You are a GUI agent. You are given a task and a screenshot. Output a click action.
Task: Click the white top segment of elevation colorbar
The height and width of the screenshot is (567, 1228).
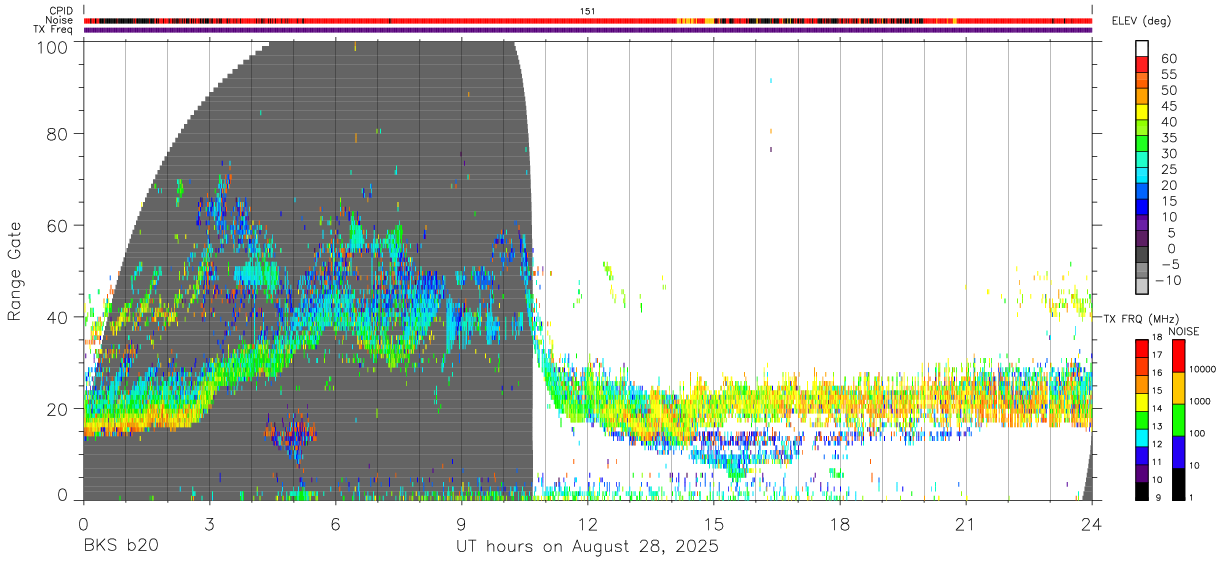(1142, 47)
